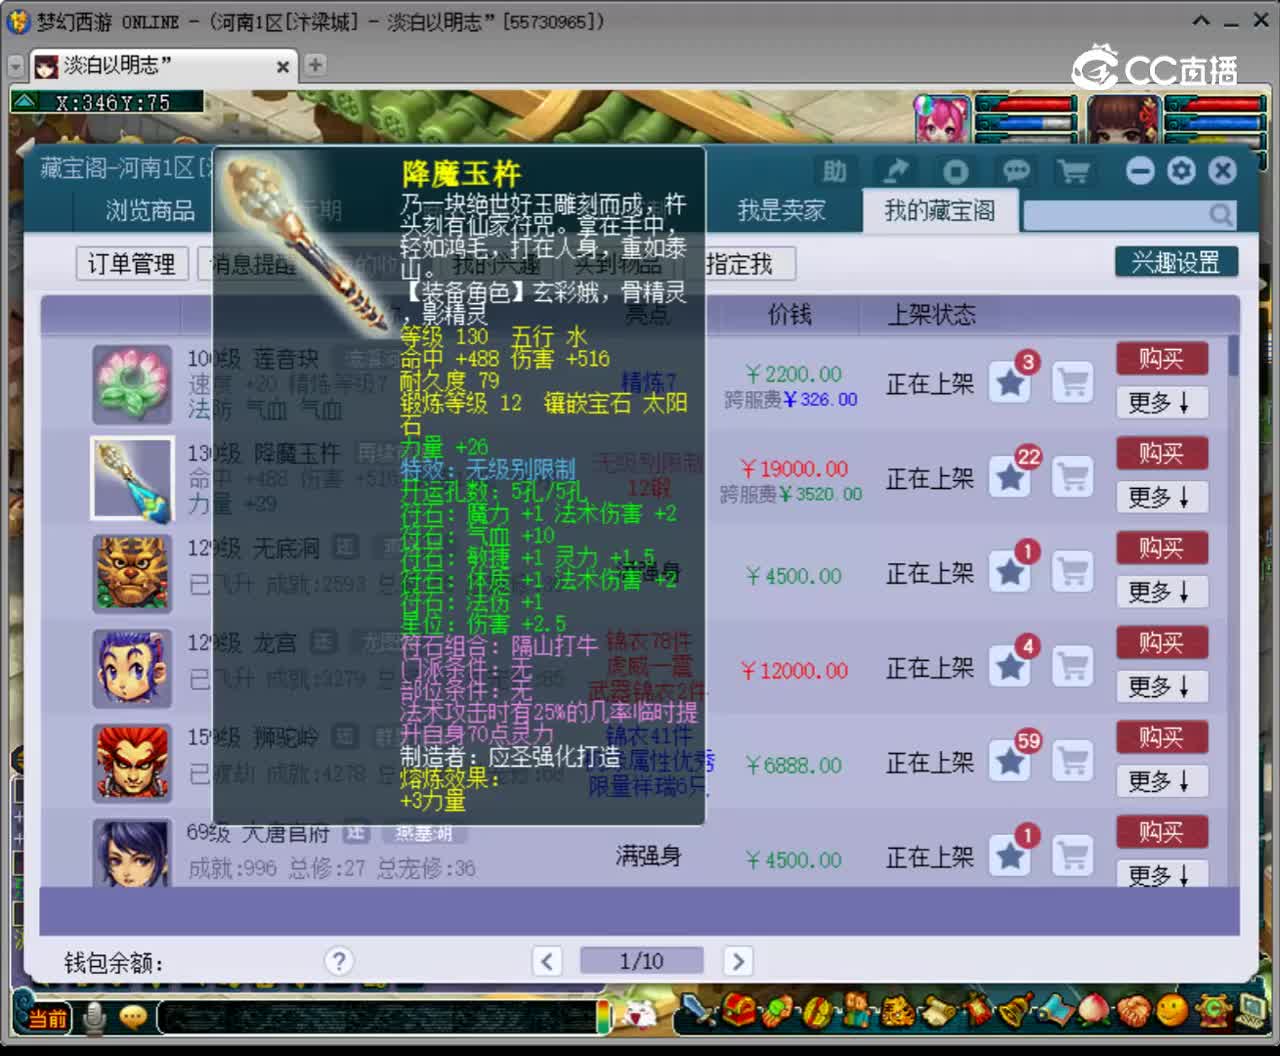Image resolution: width=1280 pixels, height=1056 pixels.
Task: Click the wallet balance help question mark
Action: pyautogui.click(x=339, y=961)
